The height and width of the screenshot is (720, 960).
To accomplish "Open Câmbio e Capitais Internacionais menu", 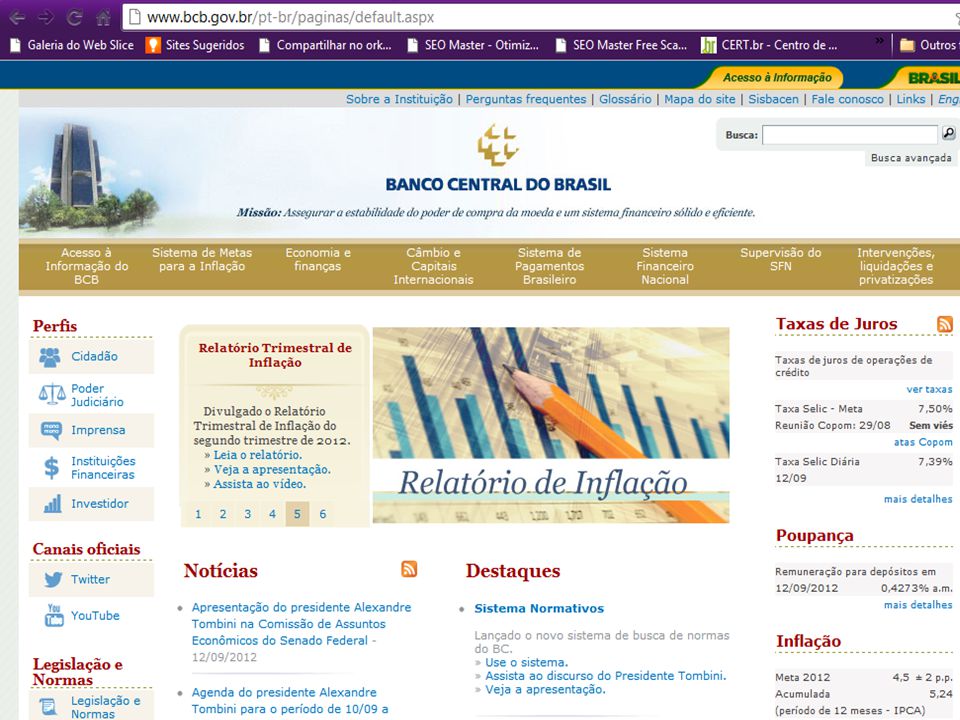I will pos(433,266).
